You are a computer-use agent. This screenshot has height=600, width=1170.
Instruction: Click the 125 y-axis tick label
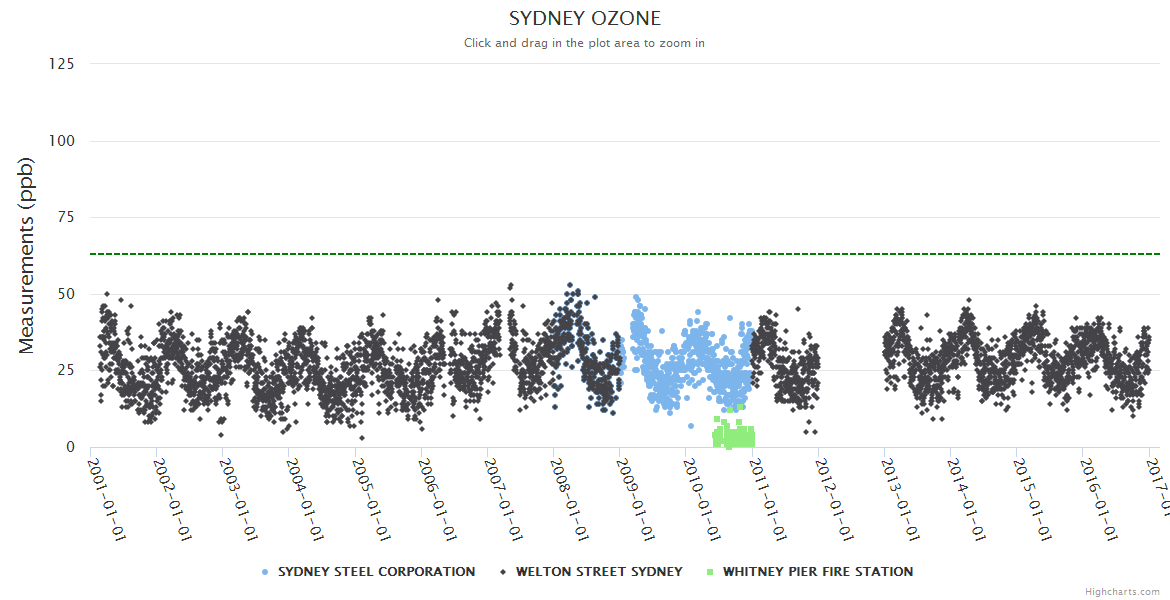(62, 64)
